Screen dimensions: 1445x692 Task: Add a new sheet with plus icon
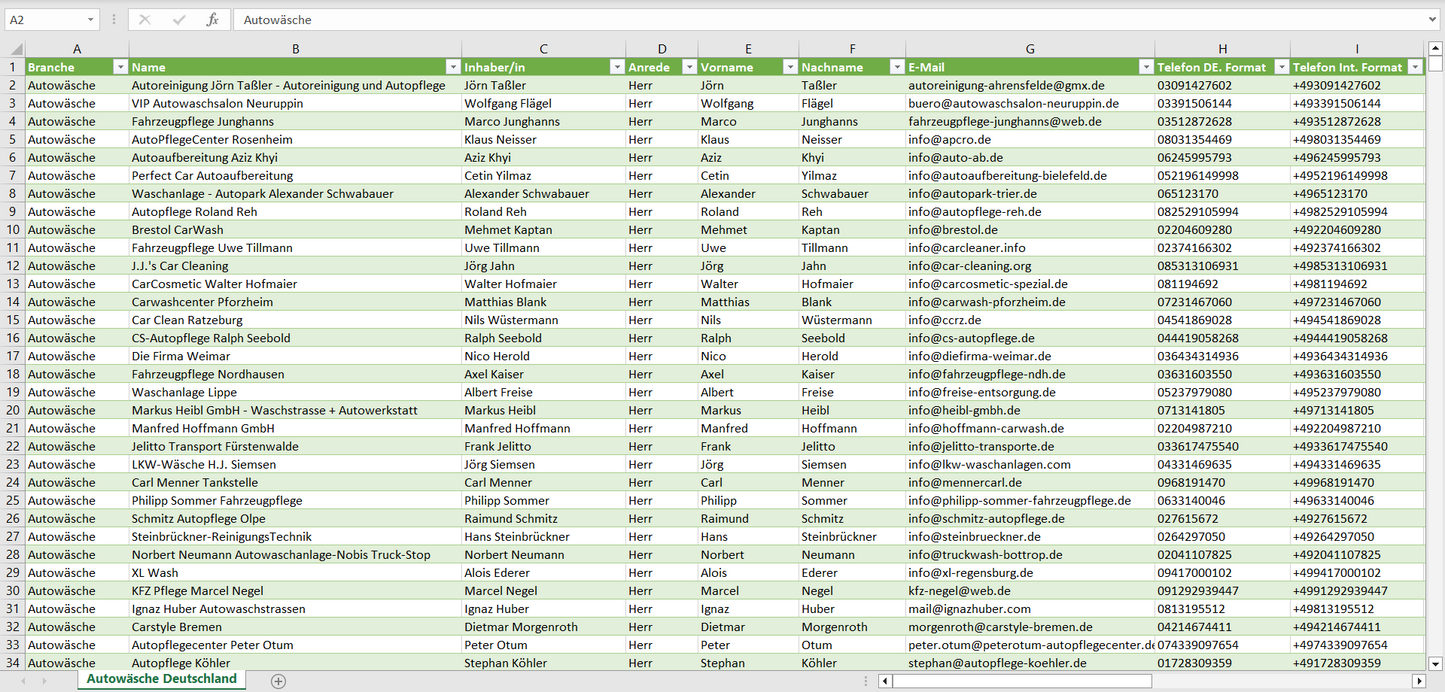[x=278, y=681]
